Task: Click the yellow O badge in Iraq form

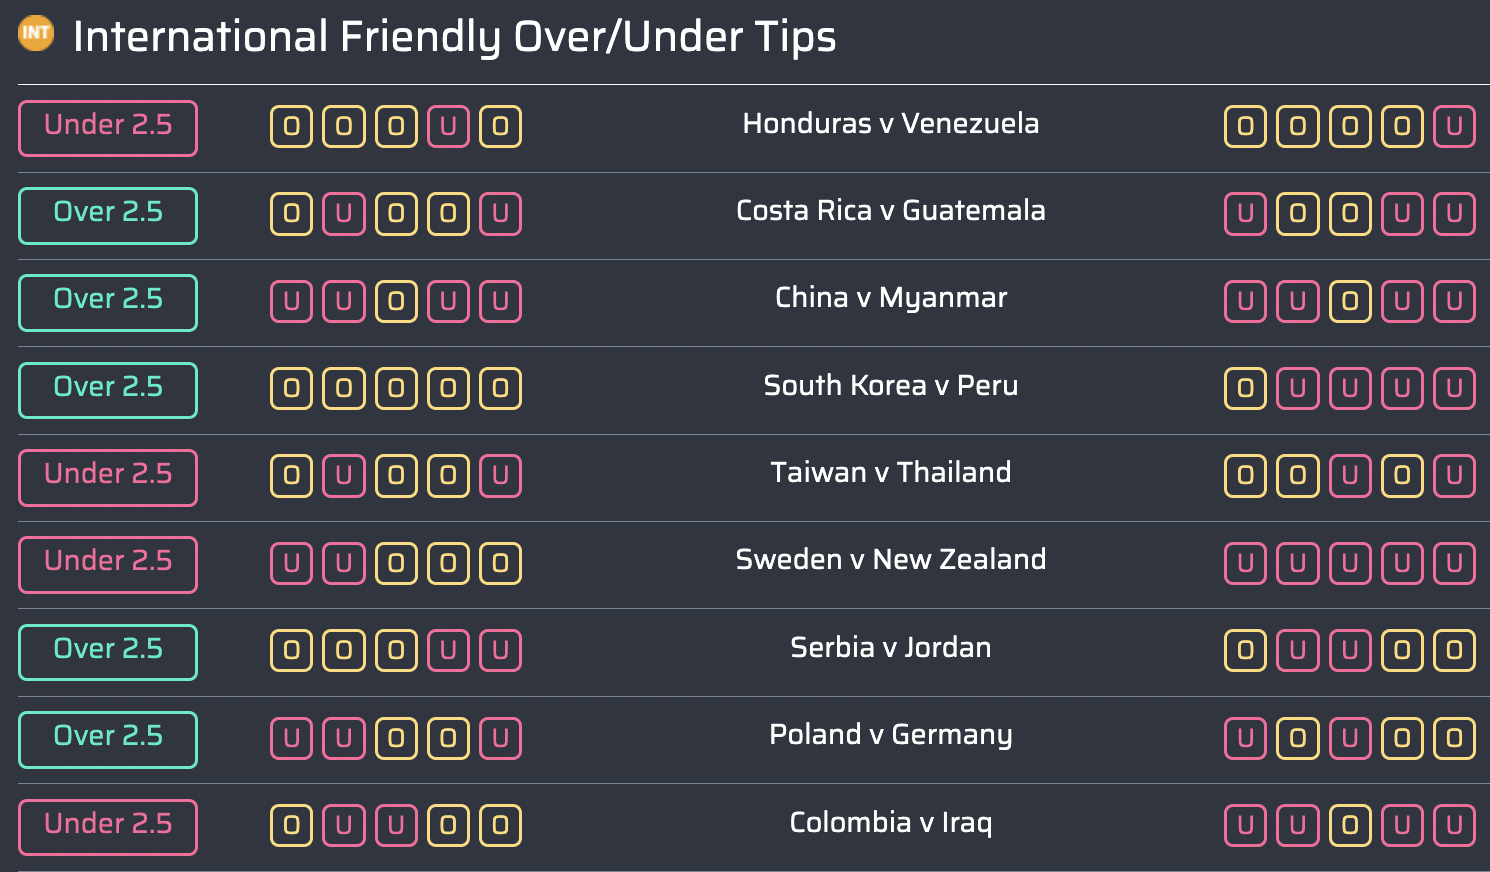Action: [x=1350, y=826]
